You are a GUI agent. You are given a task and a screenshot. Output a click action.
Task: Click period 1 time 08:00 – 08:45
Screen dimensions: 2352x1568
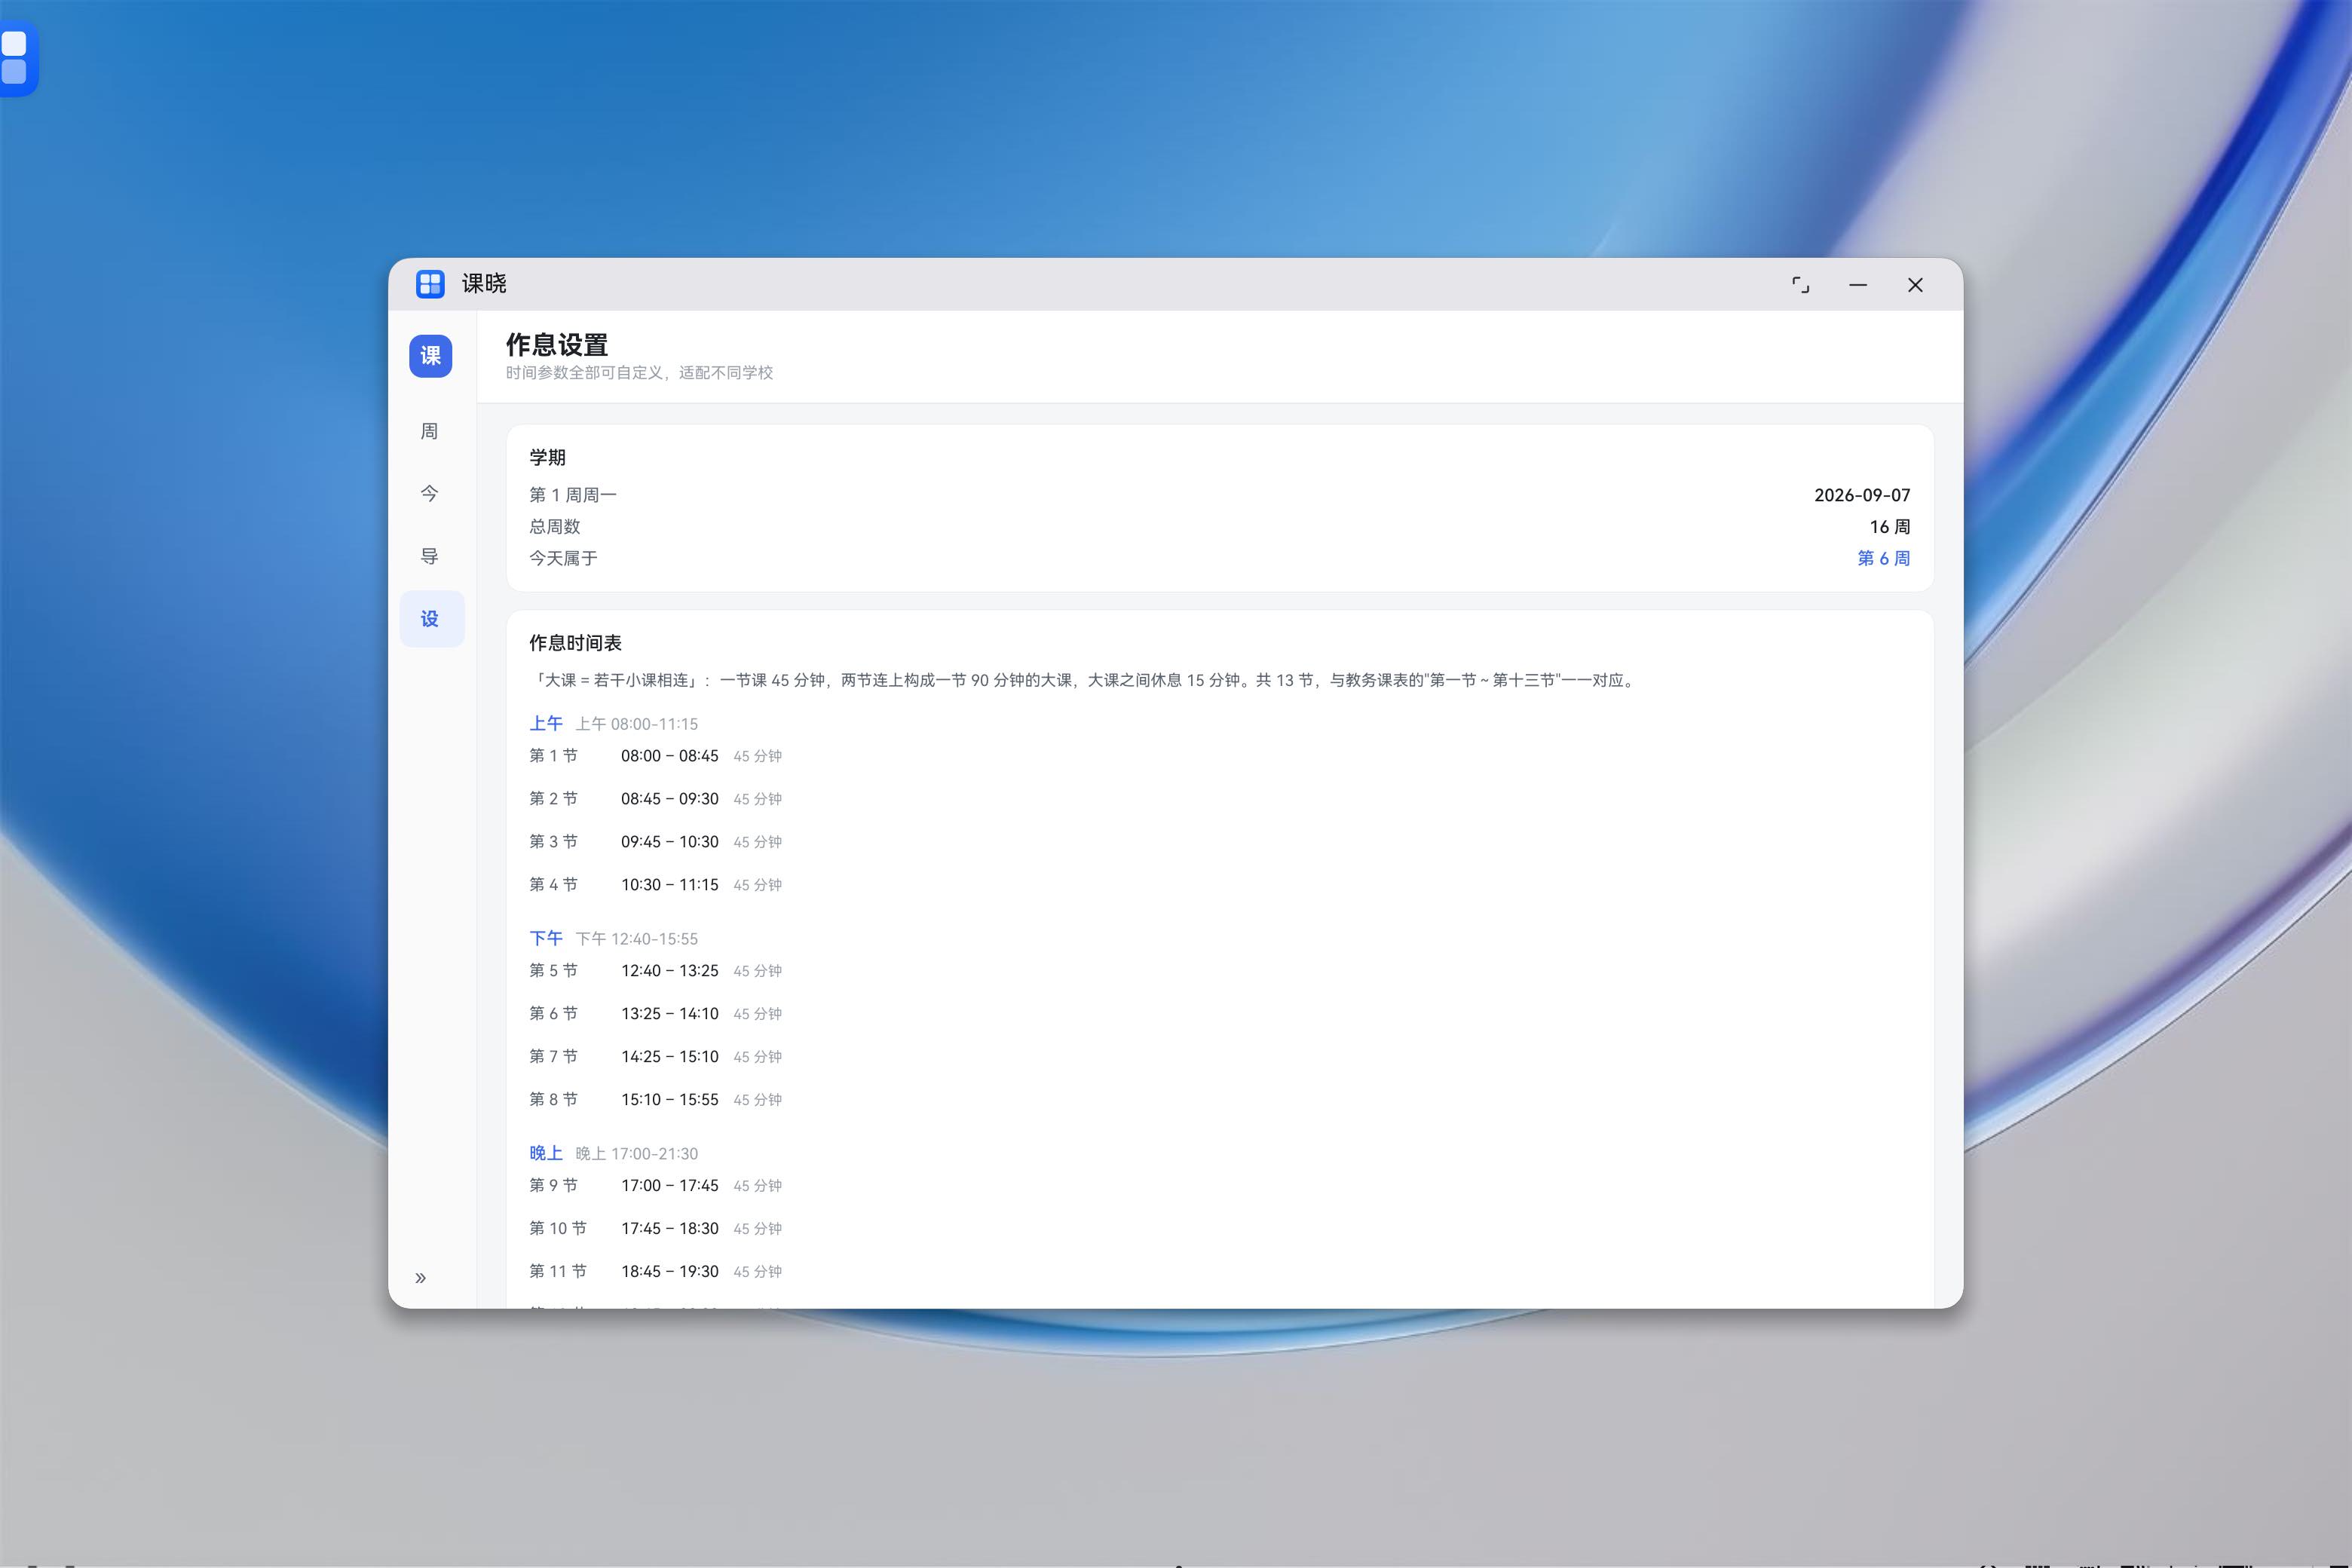[670, 756]
